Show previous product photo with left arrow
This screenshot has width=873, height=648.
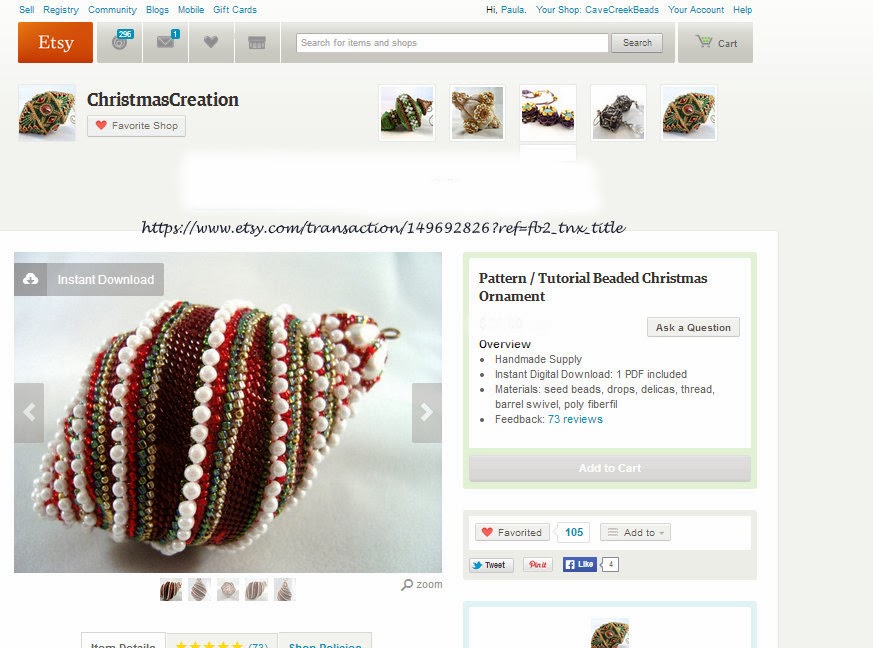[x=29, y=413]
